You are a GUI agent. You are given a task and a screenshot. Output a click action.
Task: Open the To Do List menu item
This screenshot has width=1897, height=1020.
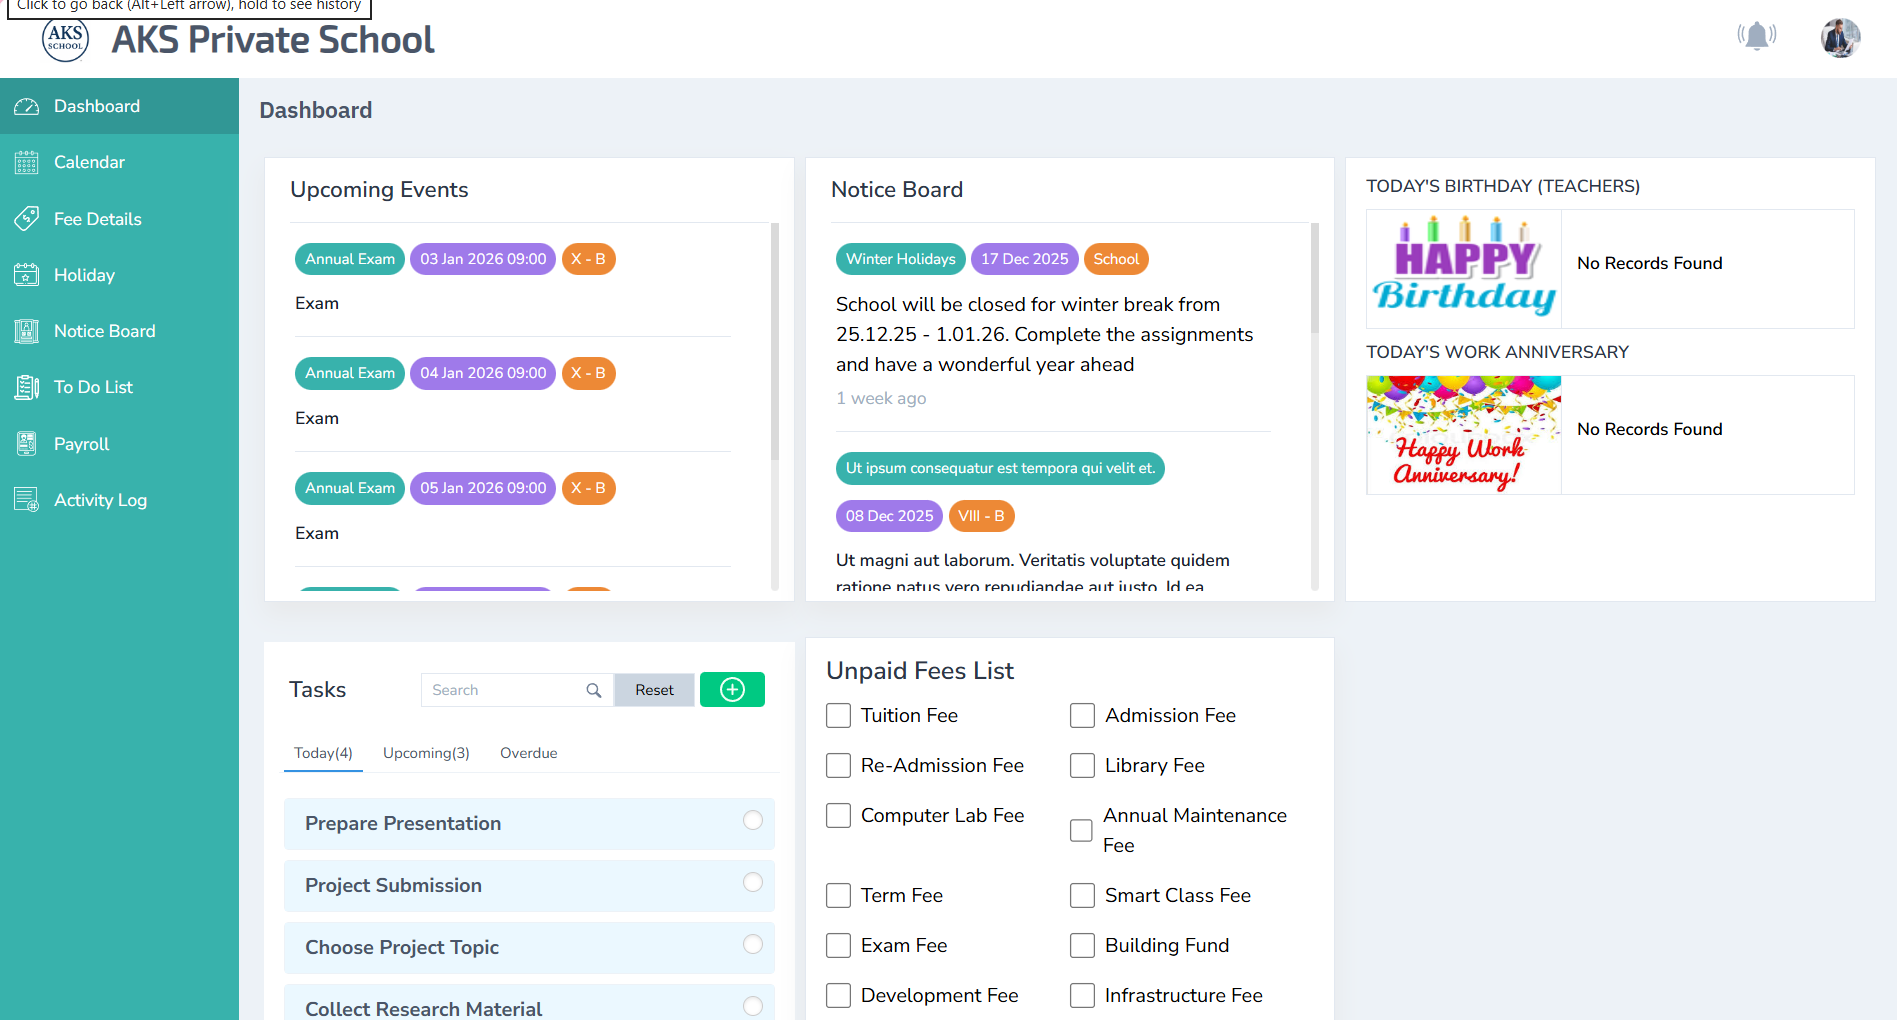pyautogui.click(x=93, y=387)
